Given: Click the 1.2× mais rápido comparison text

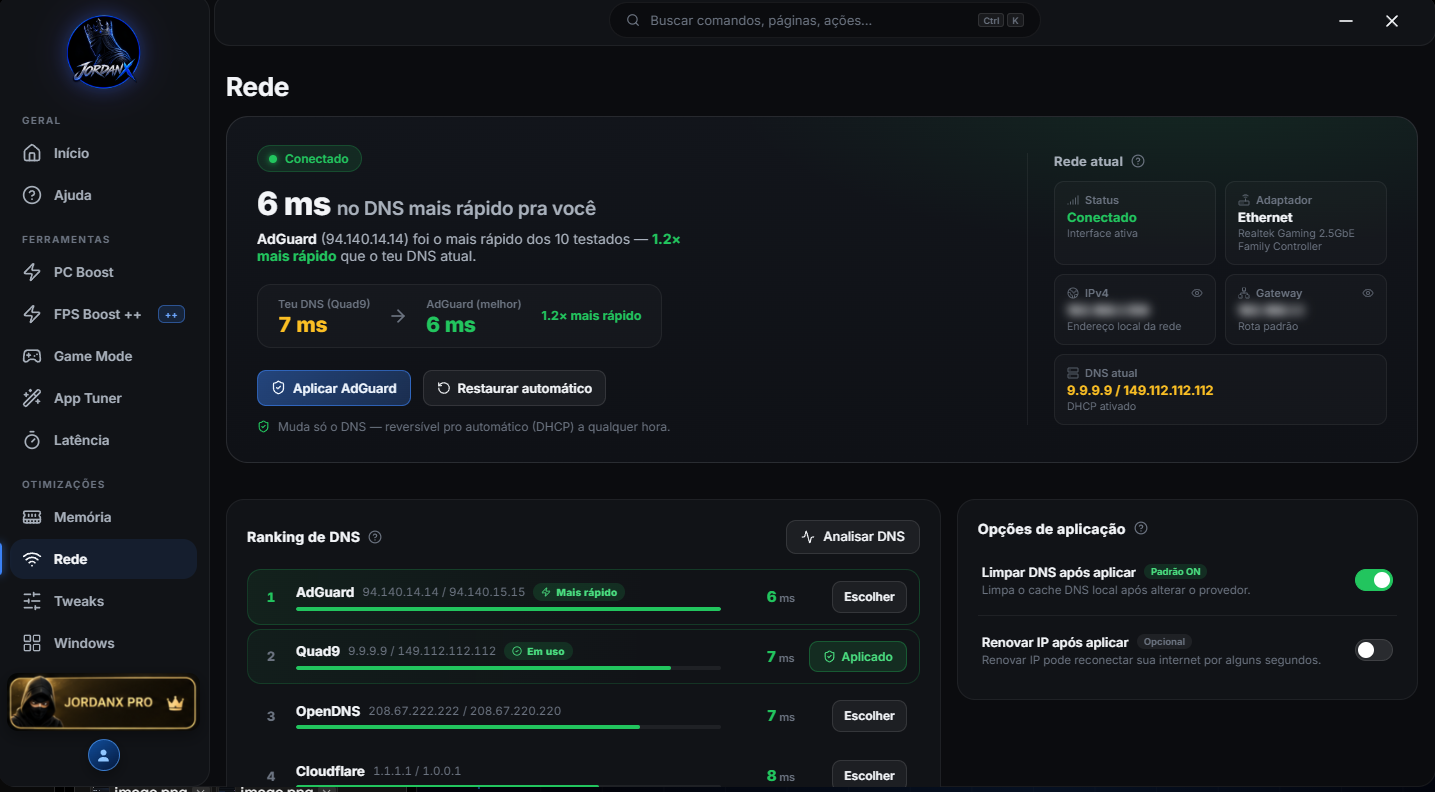Looking at the screenshot, I should coord(591,316).
